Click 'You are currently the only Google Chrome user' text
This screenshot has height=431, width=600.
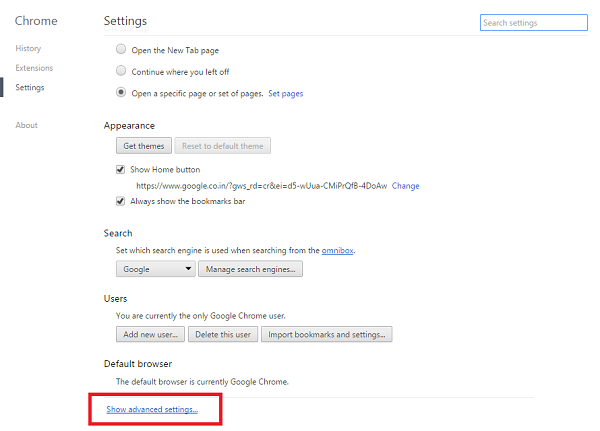coord(201,316)
